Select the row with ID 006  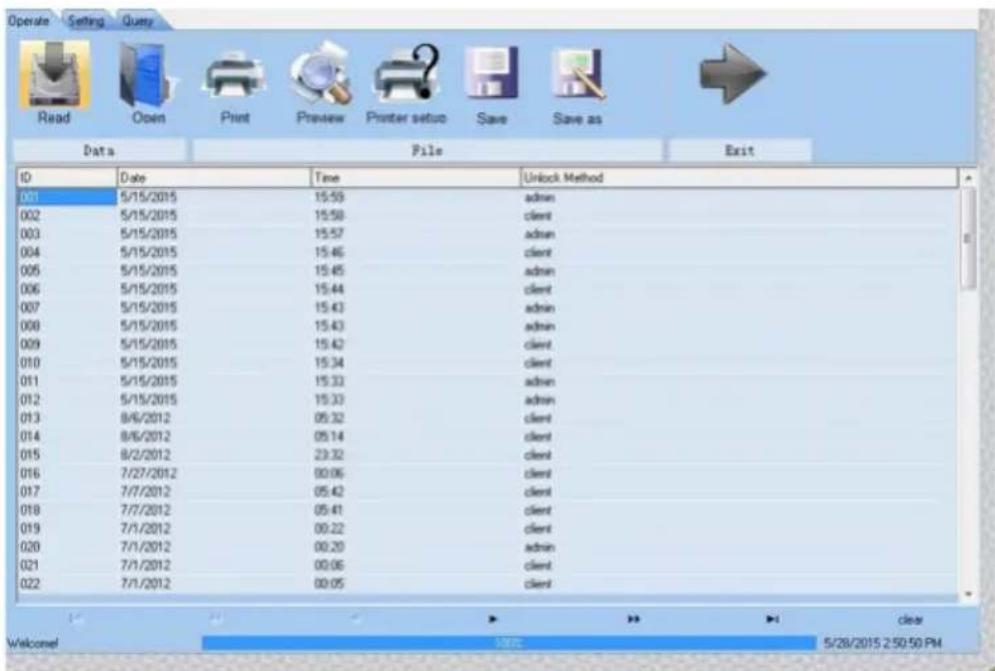pyautogui.click(x=487, y=289)
